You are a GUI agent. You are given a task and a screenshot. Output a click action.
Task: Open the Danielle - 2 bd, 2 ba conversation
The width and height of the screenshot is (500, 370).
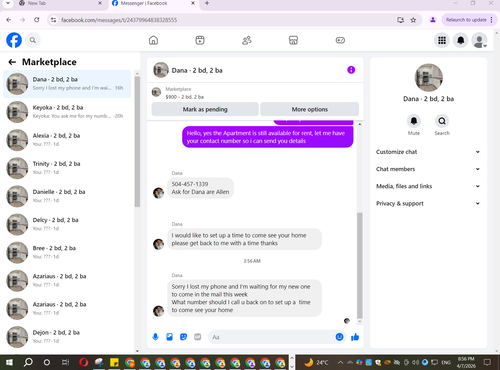67,196
